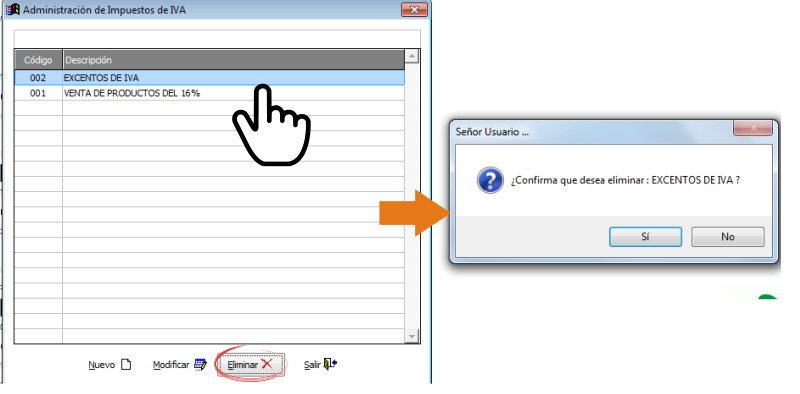The image size is (800, 394).
Task: Click the scrollbar up arrow in the tax list
Action: coord(412,56)
